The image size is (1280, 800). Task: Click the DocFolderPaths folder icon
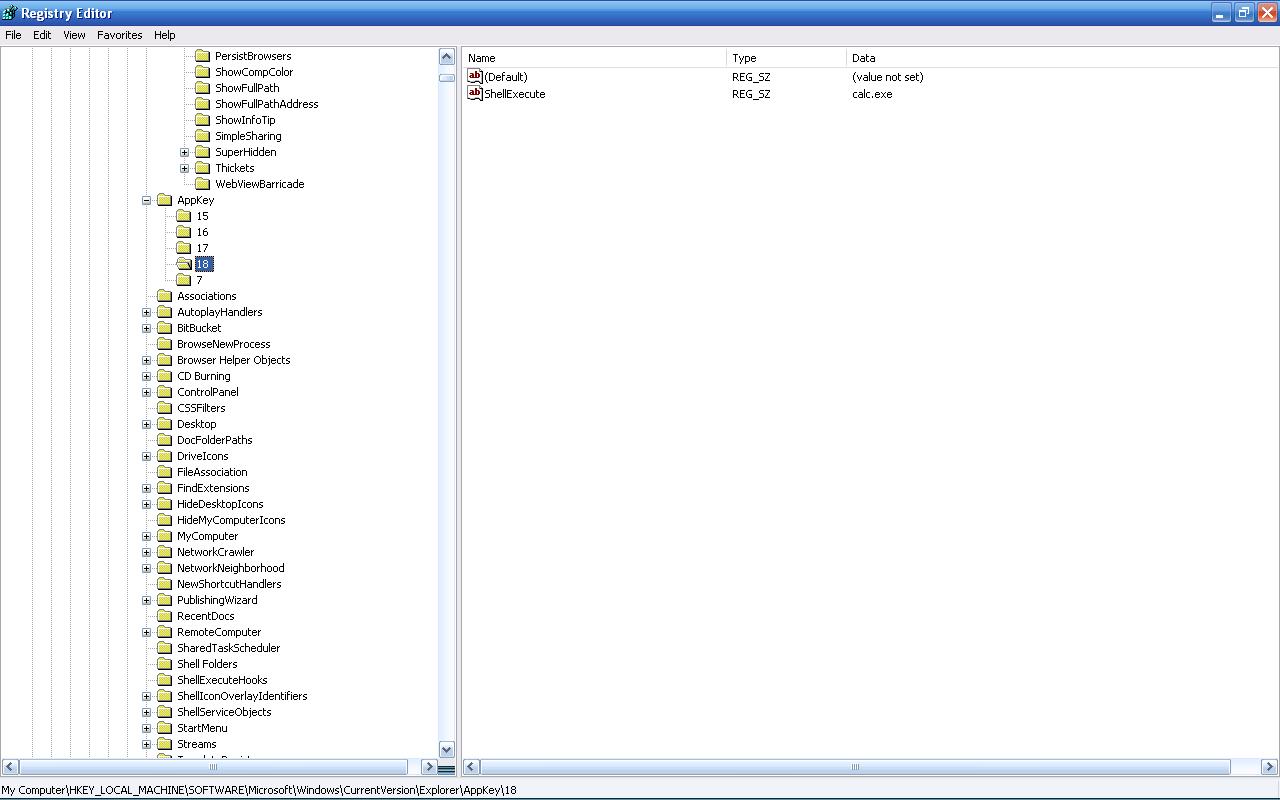pos(165,440)
